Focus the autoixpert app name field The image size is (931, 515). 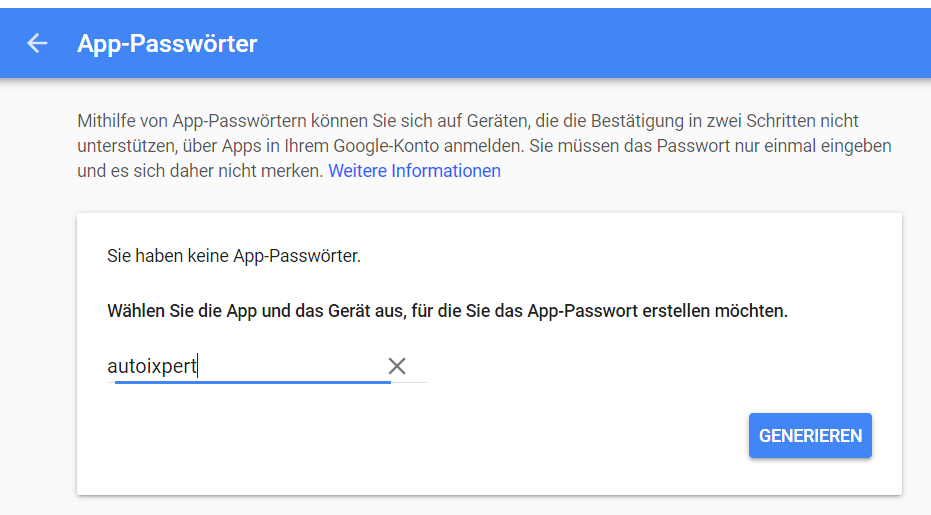point(248,366)
